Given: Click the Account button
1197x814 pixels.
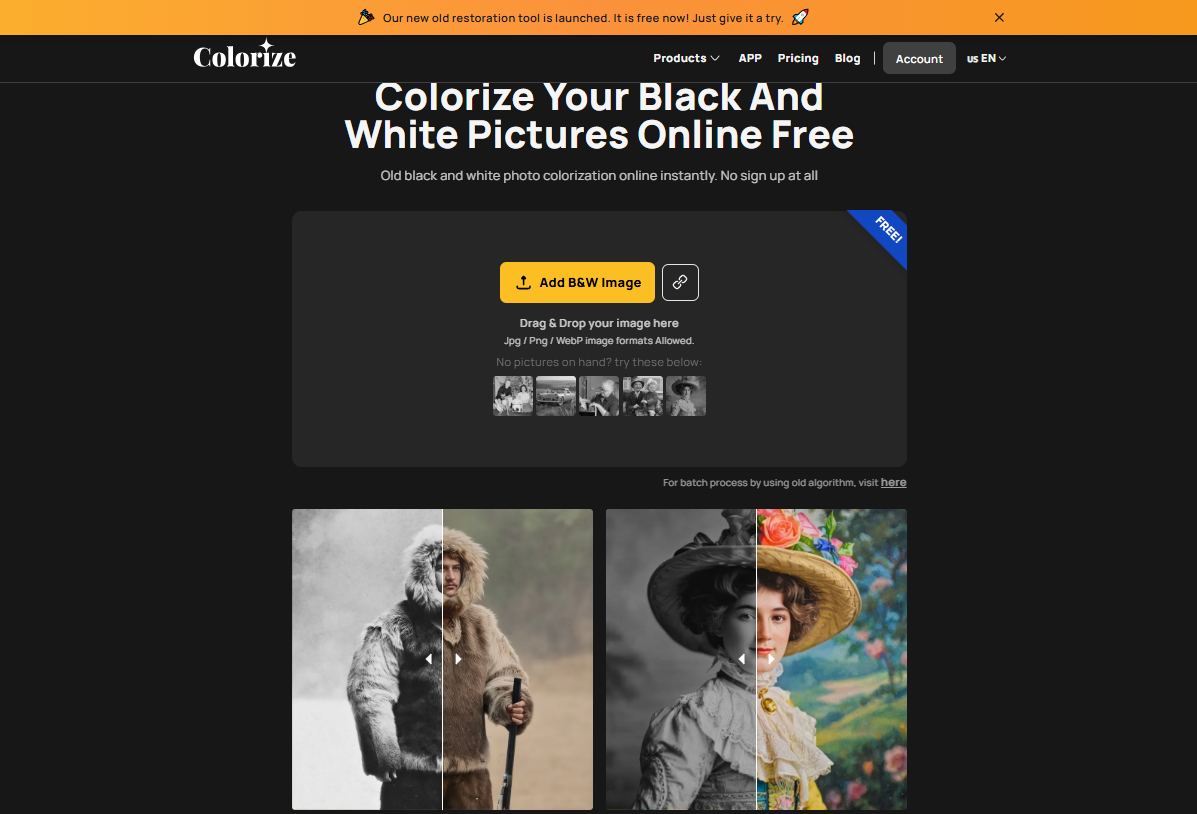Looking at the screenshot, I should coord(919,58).
